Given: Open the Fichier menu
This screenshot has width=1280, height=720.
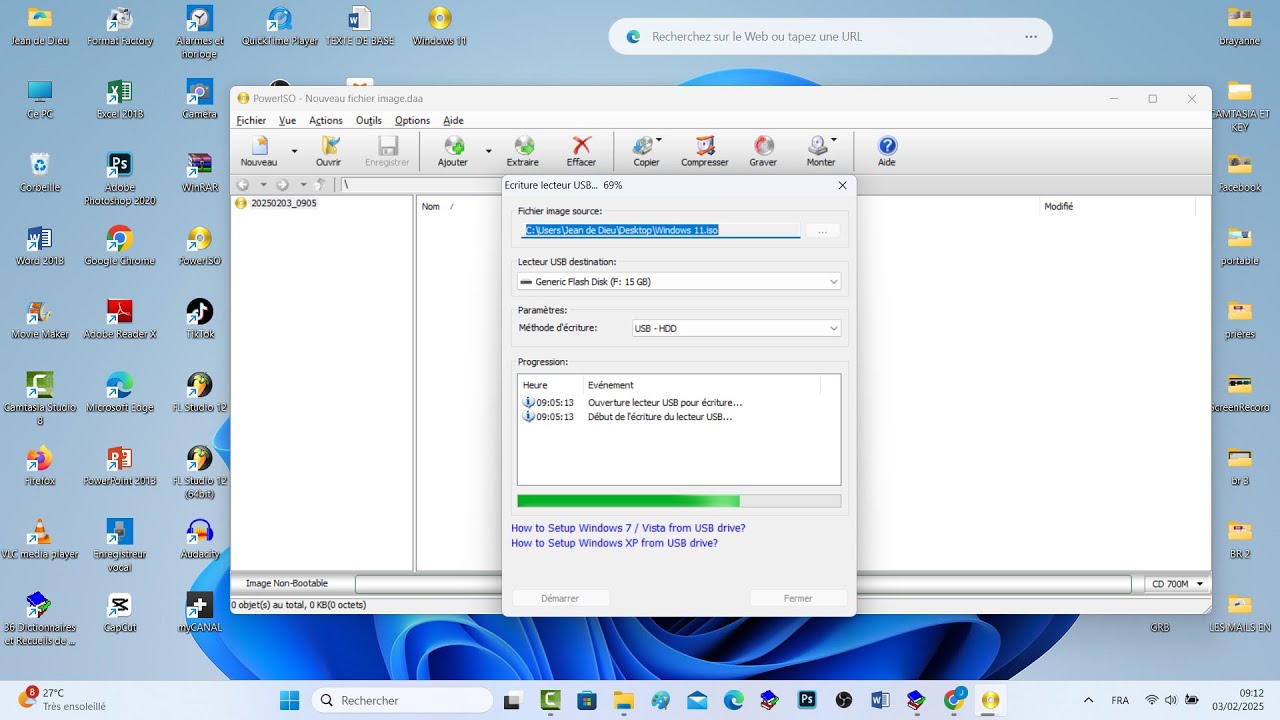Looking at the screenshot, I should coord(251,120).
